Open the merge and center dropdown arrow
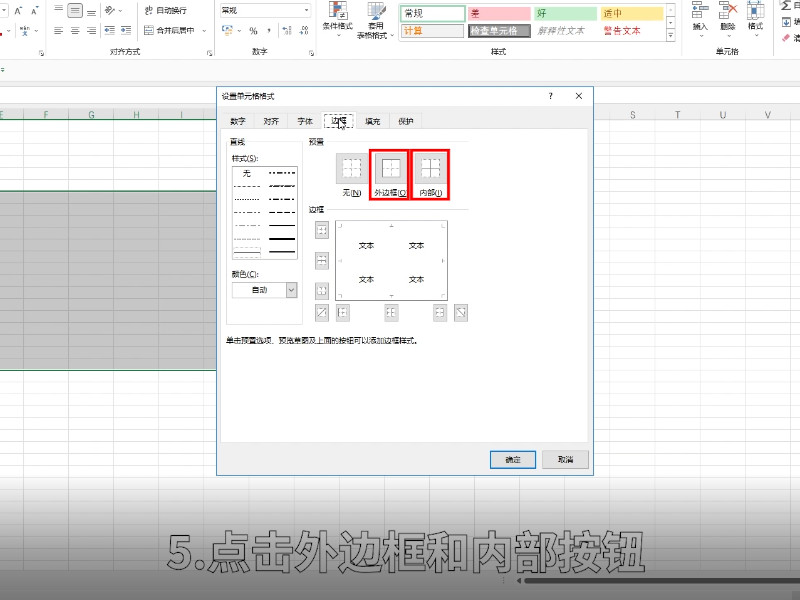This screenshot has height=600, width=800. coord(204,31)
